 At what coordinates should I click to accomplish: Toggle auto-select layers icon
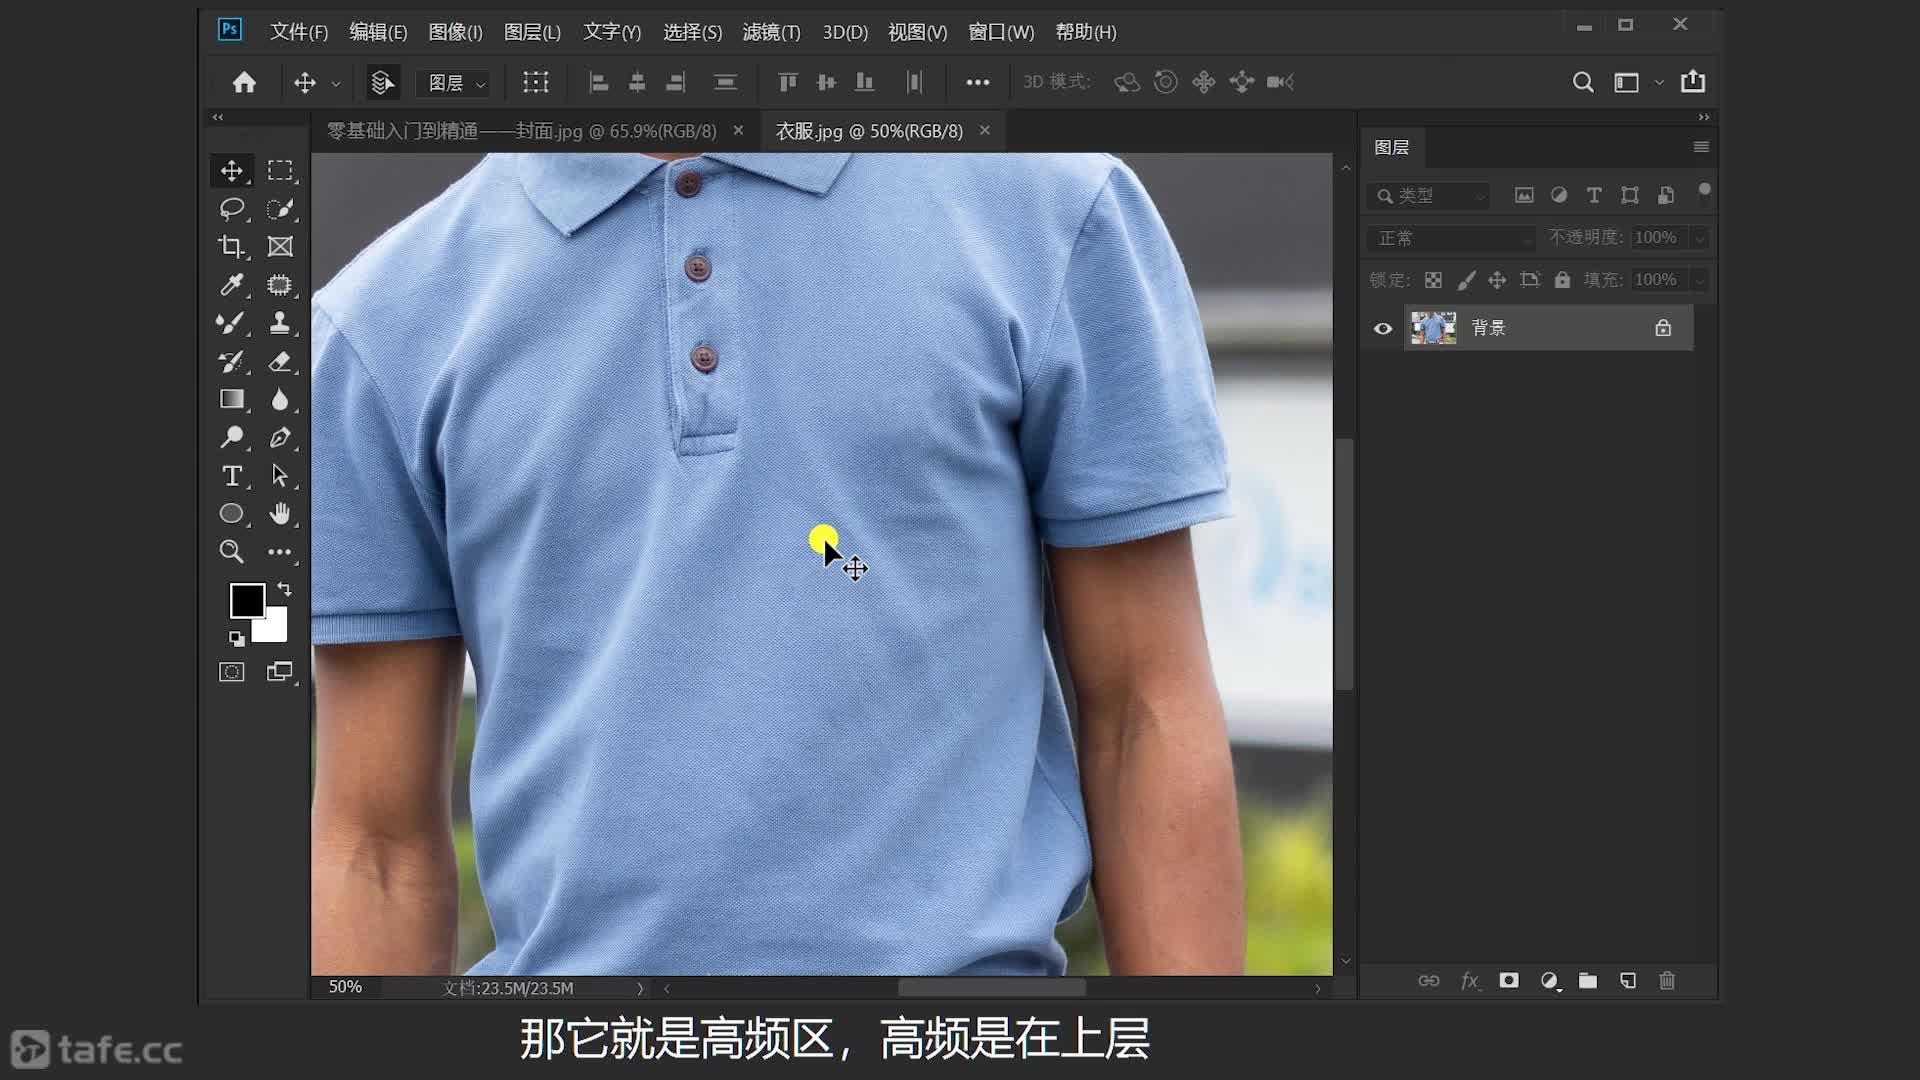coord(382,82)
